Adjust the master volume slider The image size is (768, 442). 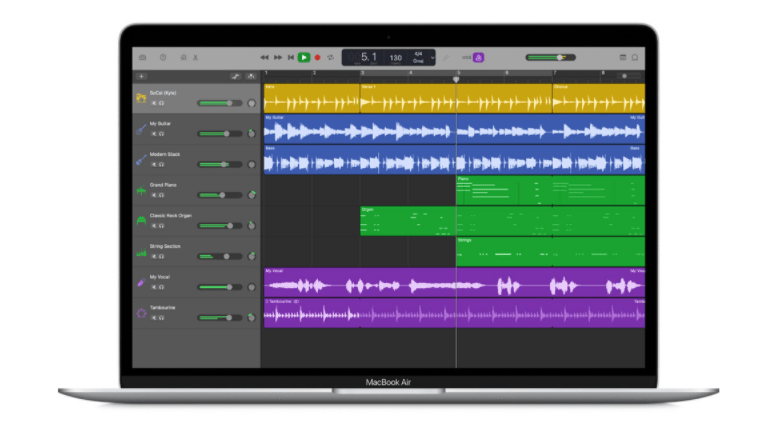tap(551, 57)
